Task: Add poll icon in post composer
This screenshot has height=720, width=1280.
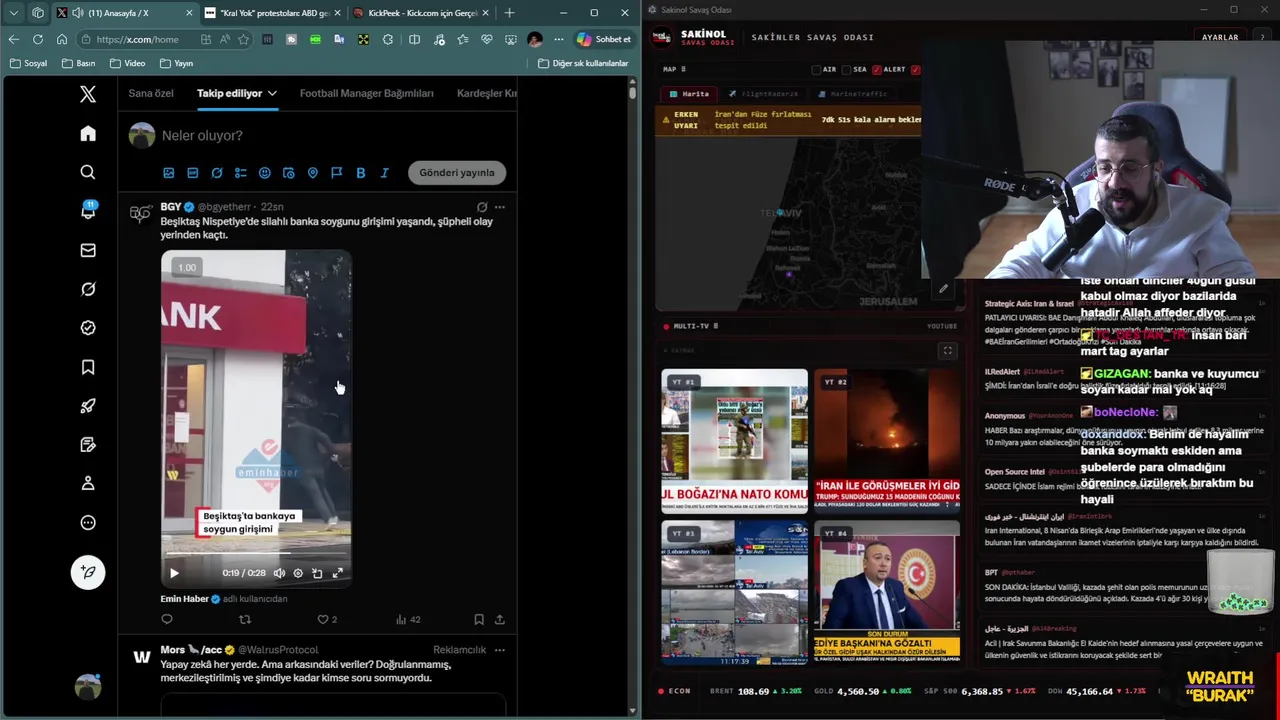Action: point(241,173)
